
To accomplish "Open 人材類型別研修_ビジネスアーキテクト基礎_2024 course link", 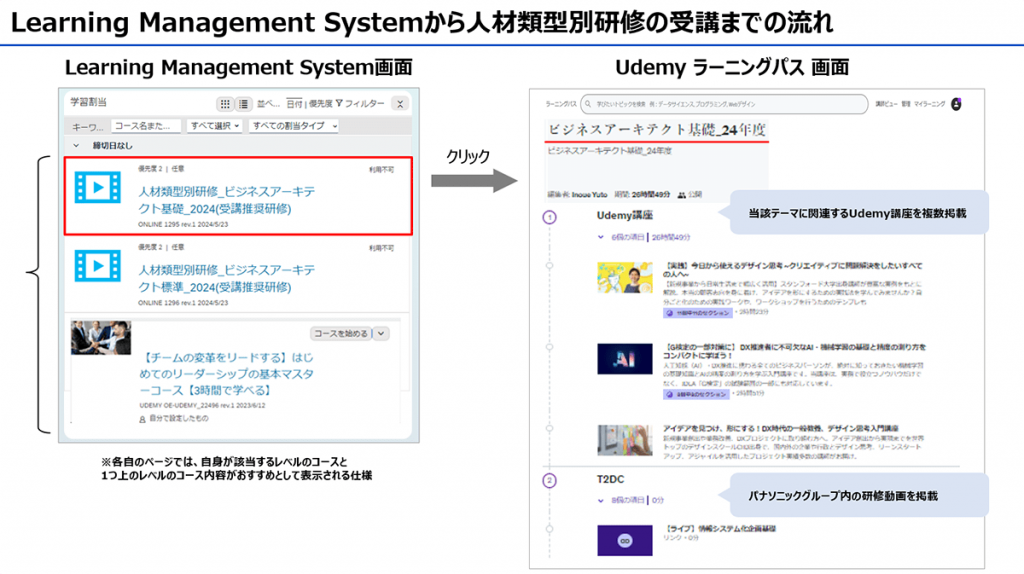I will click(x=226, y=200).
